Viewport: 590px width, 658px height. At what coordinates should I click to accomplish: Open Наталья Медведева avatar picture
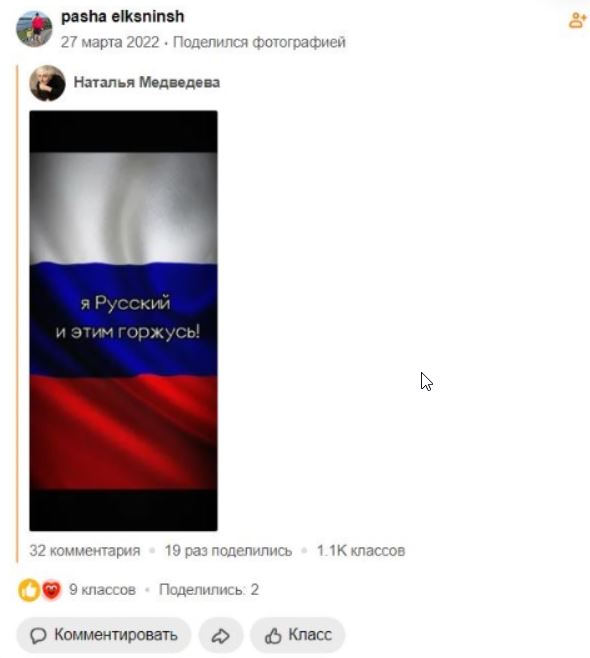pos(47,83)
